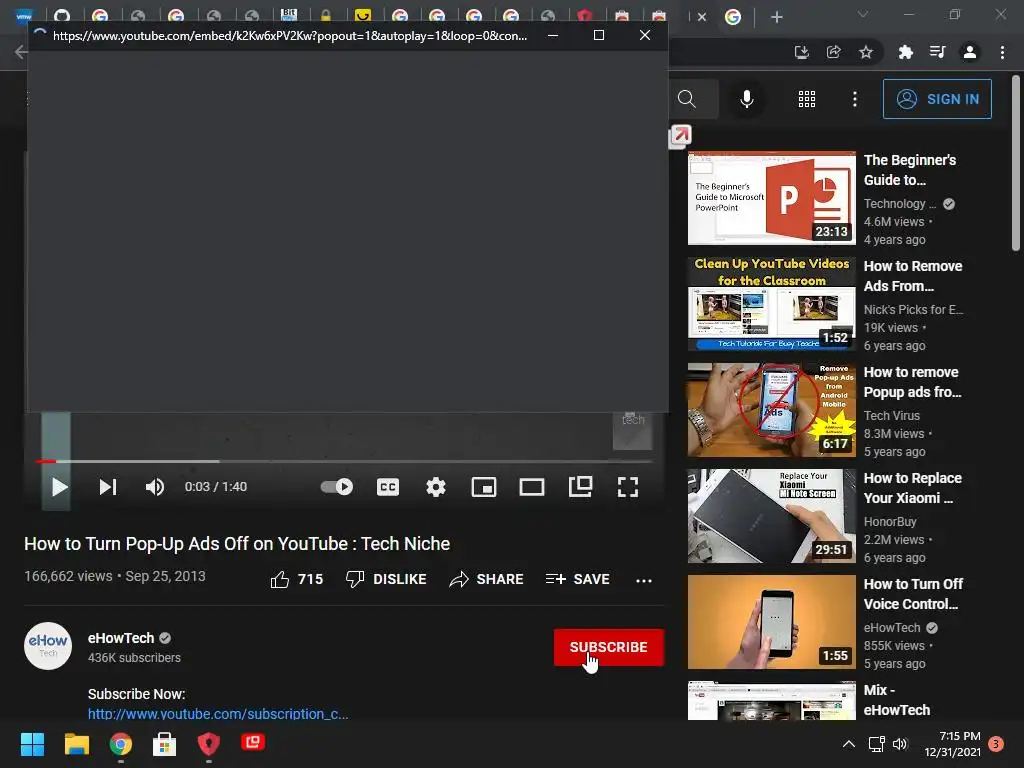Click the pop-out player icon in controls
This screenshot has height=768, width=1024.
[x=580, y=487]
